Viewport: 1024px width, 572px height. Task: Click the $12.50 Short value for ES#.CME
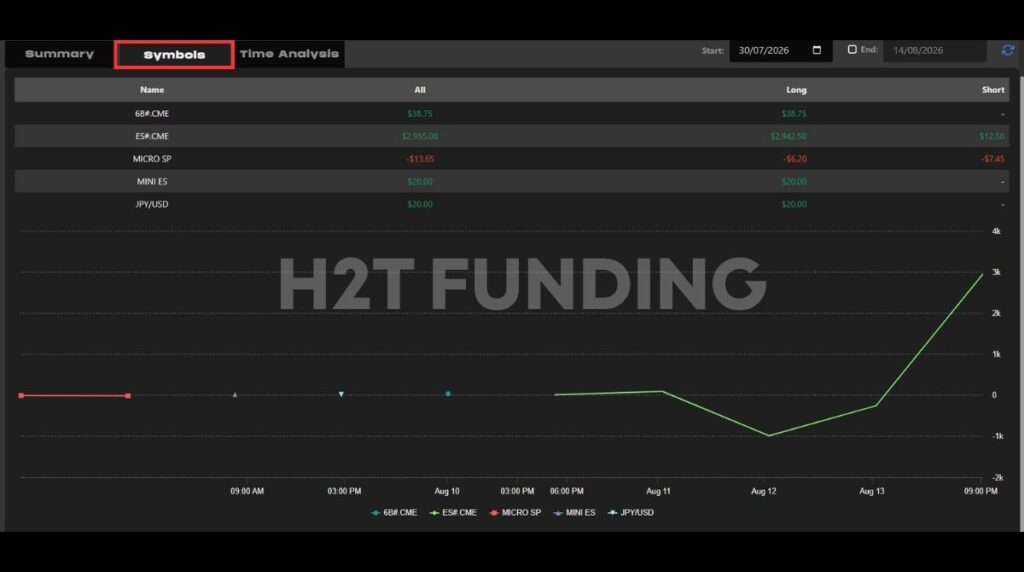pos(992,136)
